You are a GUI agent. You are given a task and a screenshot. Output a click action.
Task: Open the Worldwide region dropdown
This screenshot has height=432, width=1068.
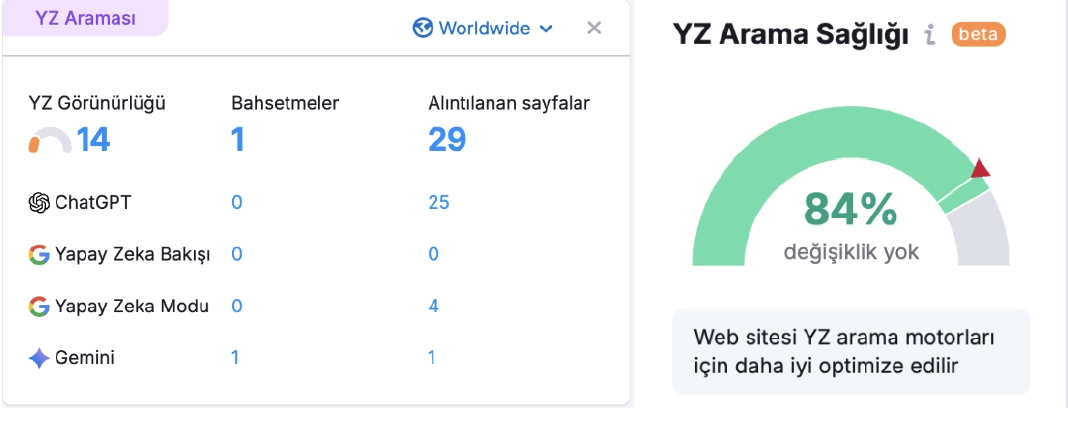pyautogui.click(x=483, y=28)
